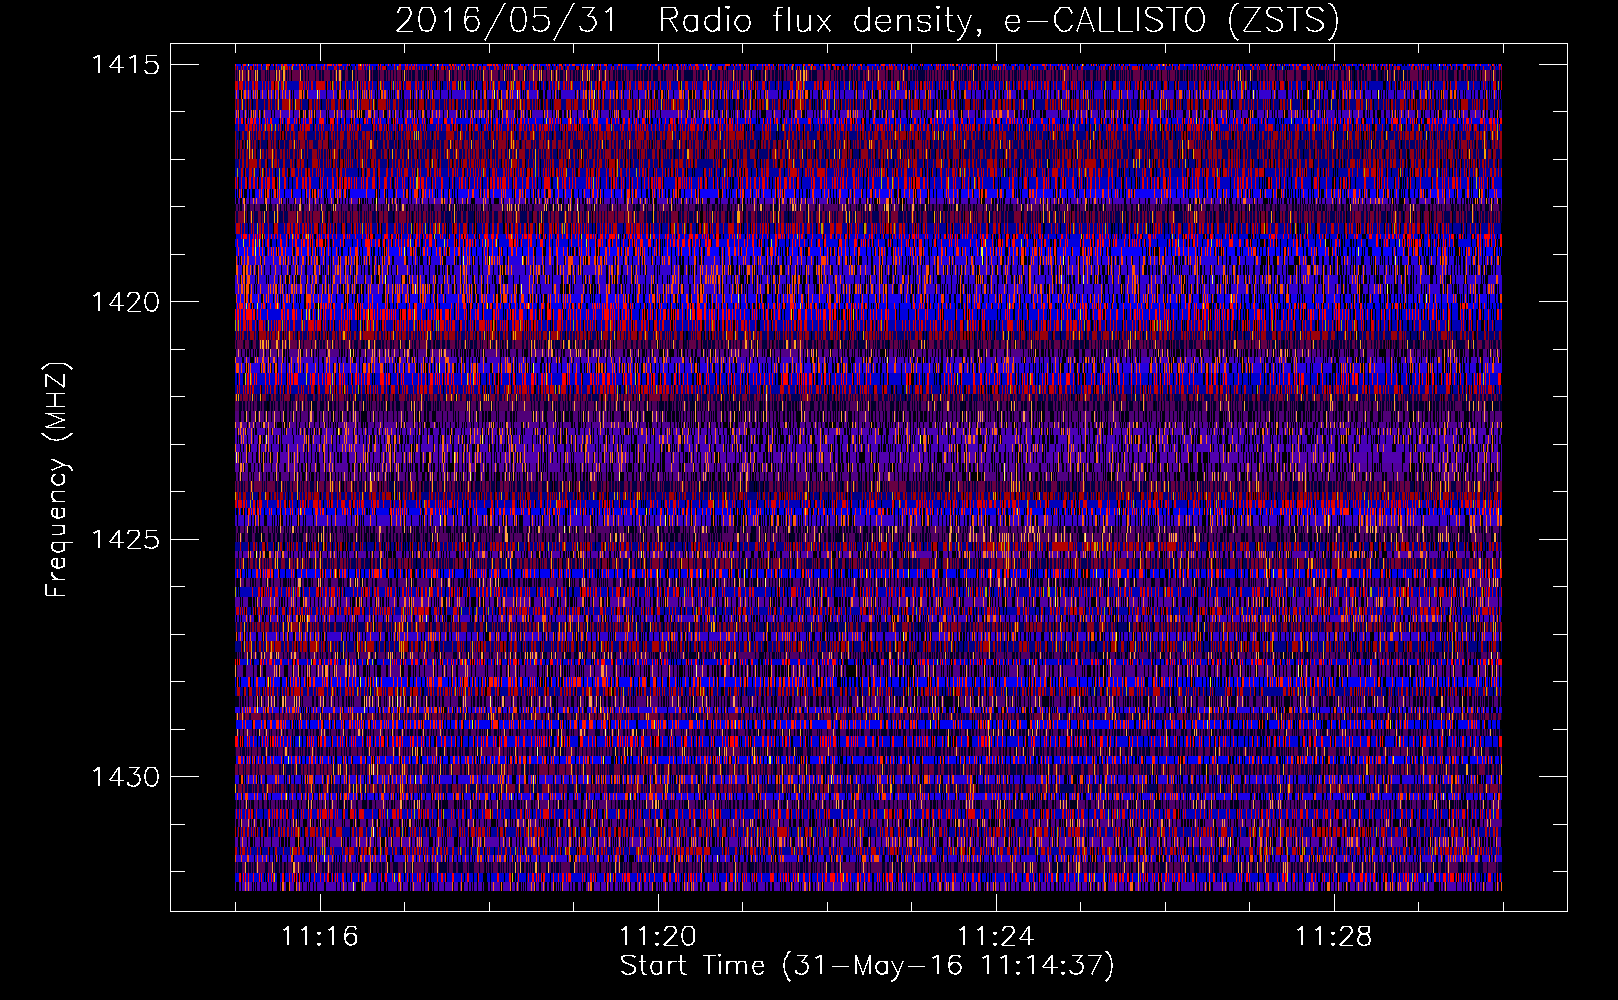Click the 1415 frequency tick label
The image size is (1618, 1000).
tap(125, 64)
